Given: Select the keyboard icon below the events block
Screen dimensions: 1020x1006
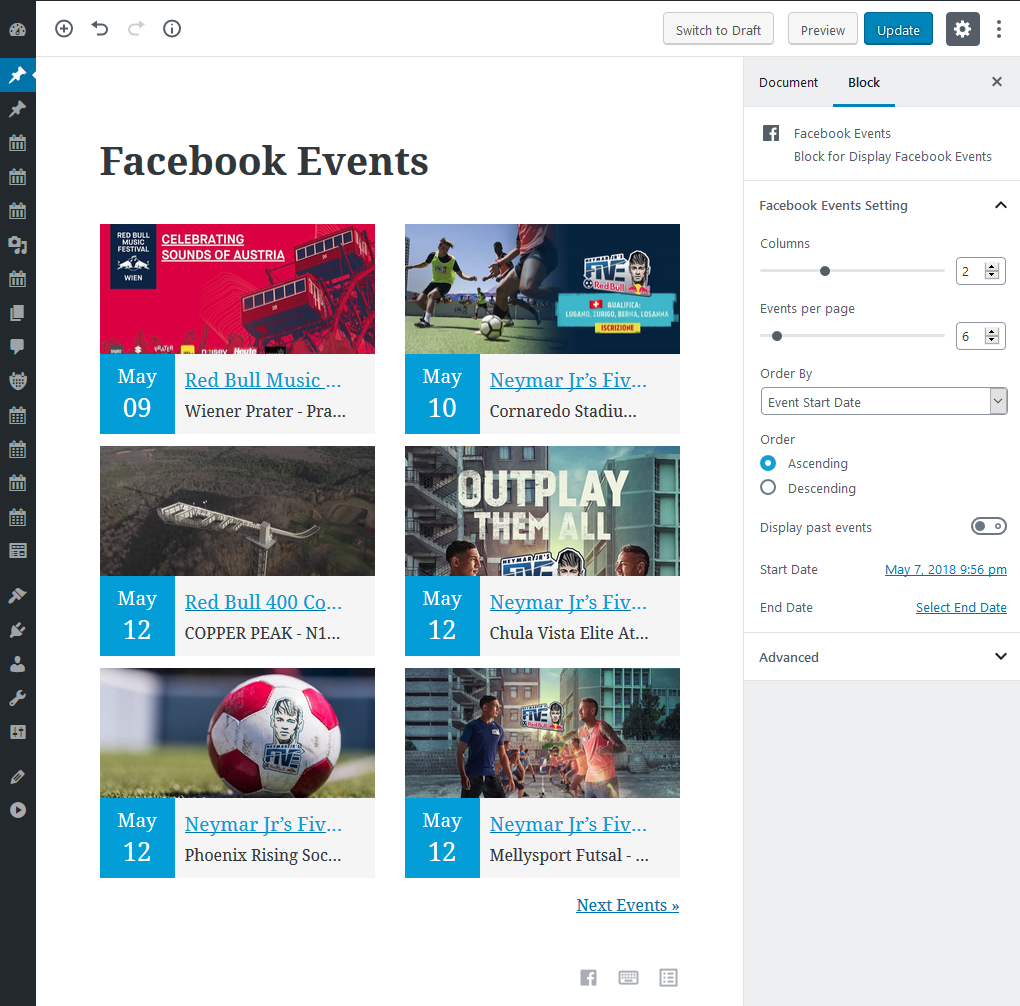Looking at the screenshot, I should 628,977.
